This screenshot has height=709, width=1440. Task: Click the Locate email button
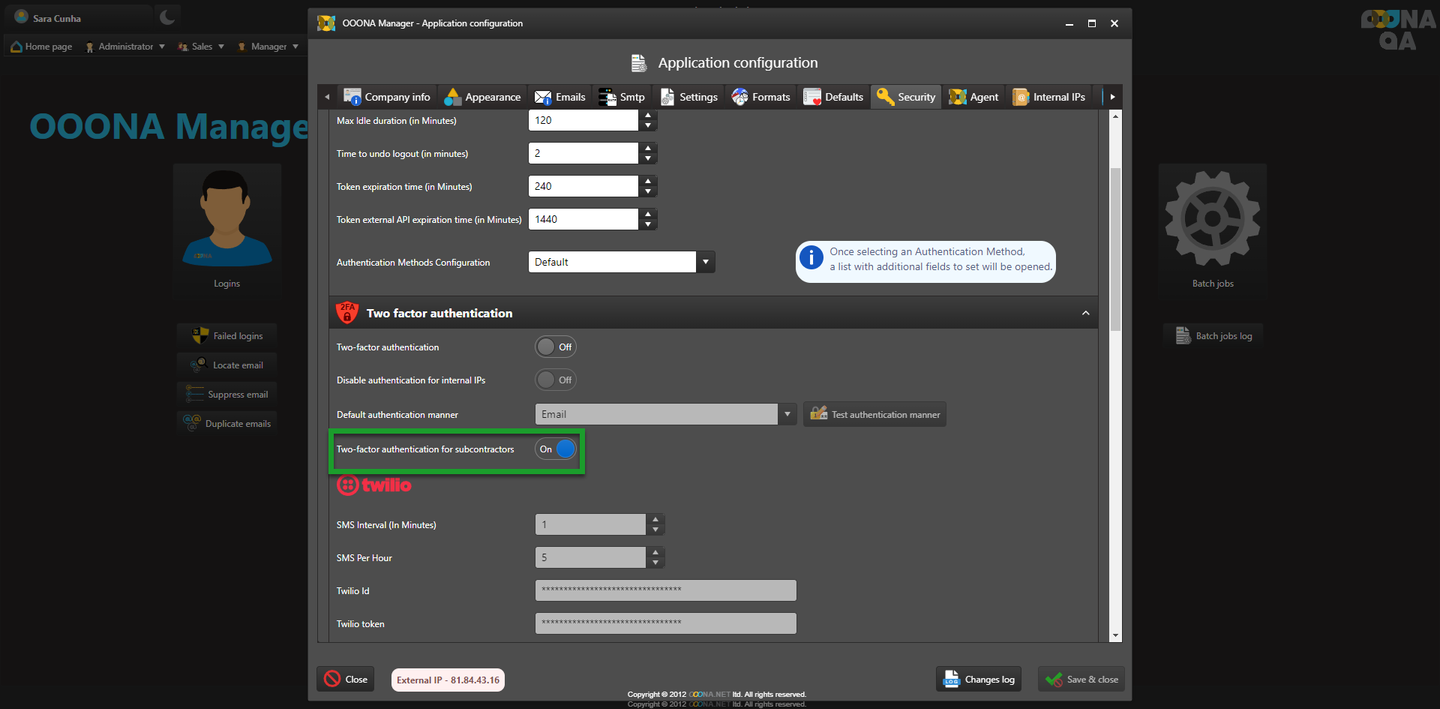[x=227, y=365]
